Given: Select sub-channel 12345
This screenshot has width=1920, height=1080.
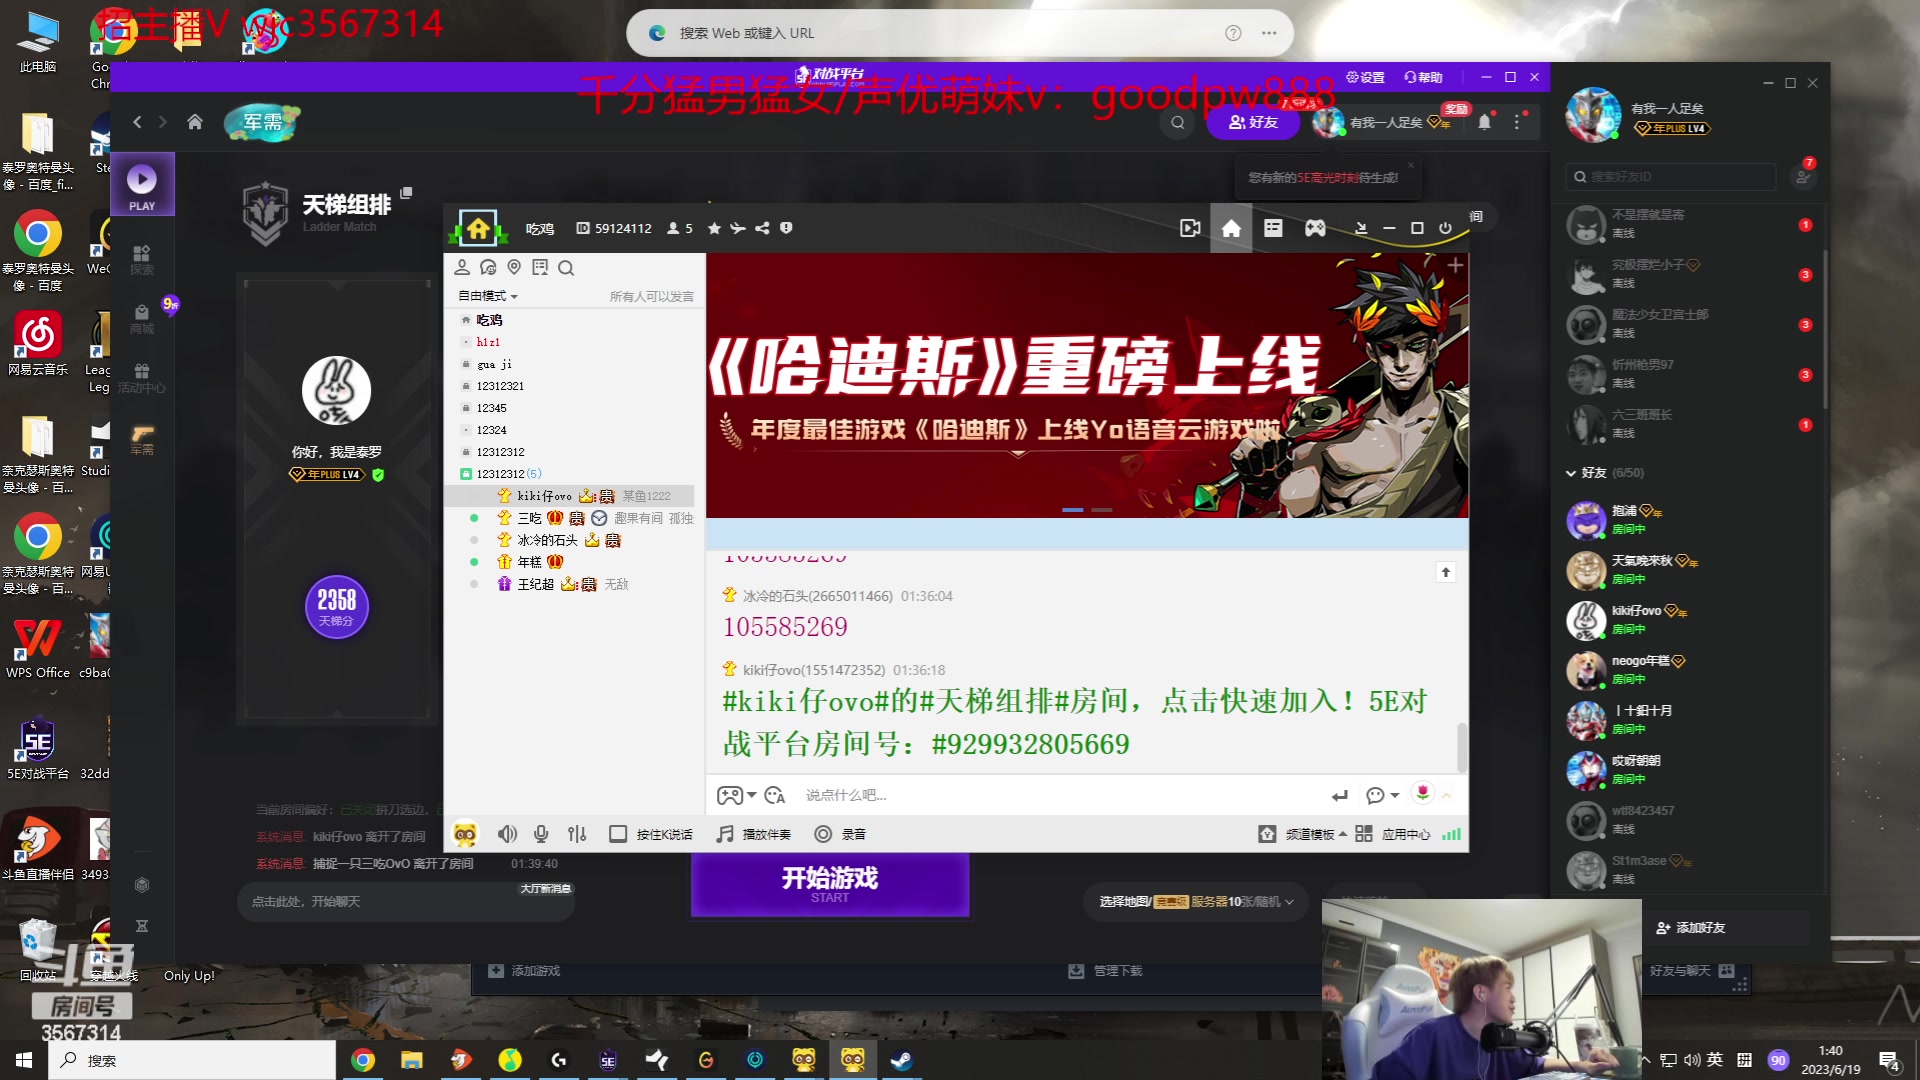Looking at the screenshot, I should tap(491, 408).
